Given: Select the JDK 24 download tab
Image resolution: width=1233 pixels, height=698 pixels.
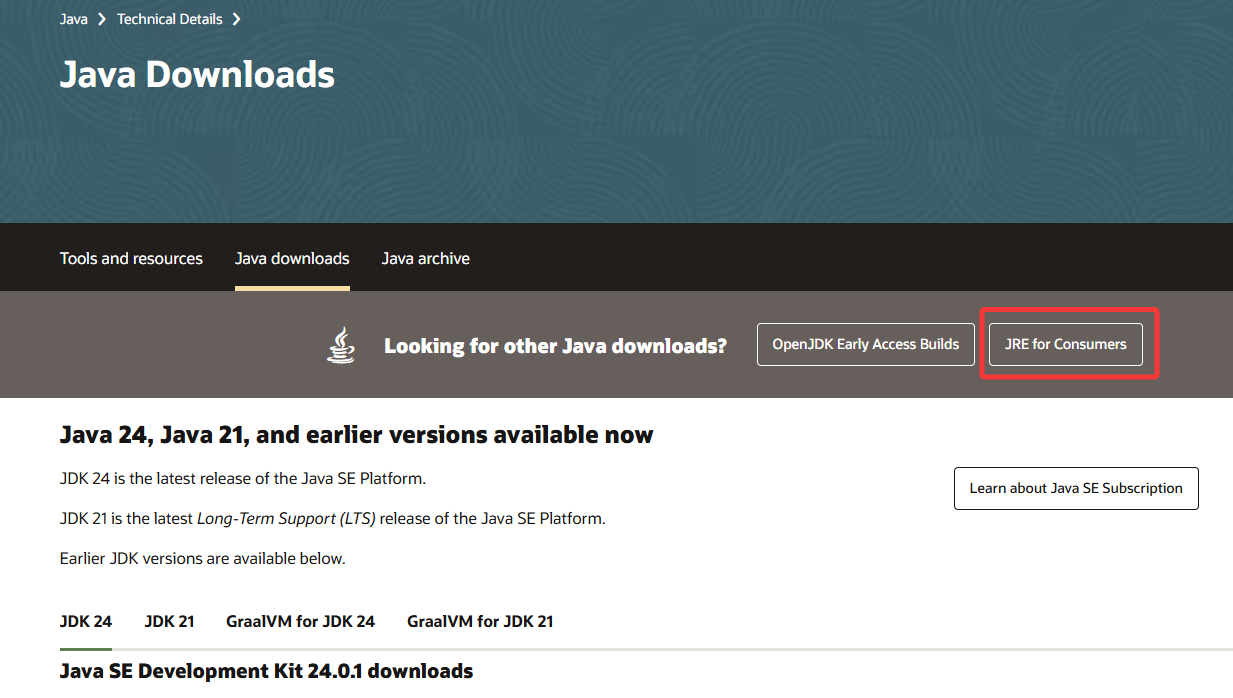Looking at the screenshot, I should coord(85,621).
